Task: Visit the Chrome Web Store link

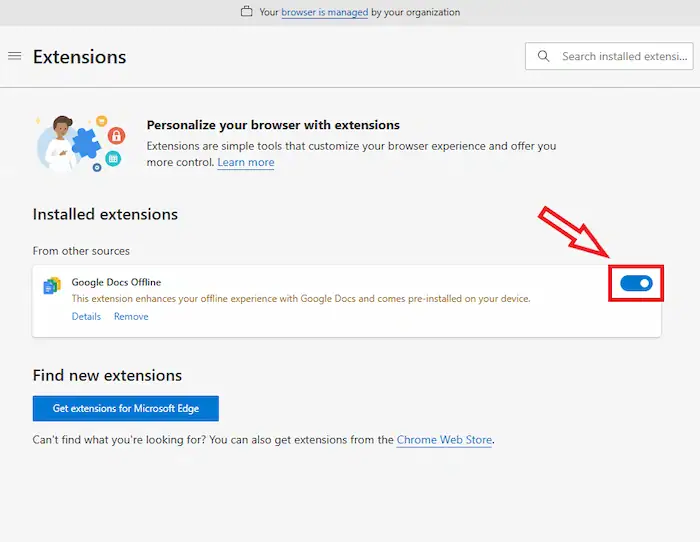Action: (x=444, y=440)
